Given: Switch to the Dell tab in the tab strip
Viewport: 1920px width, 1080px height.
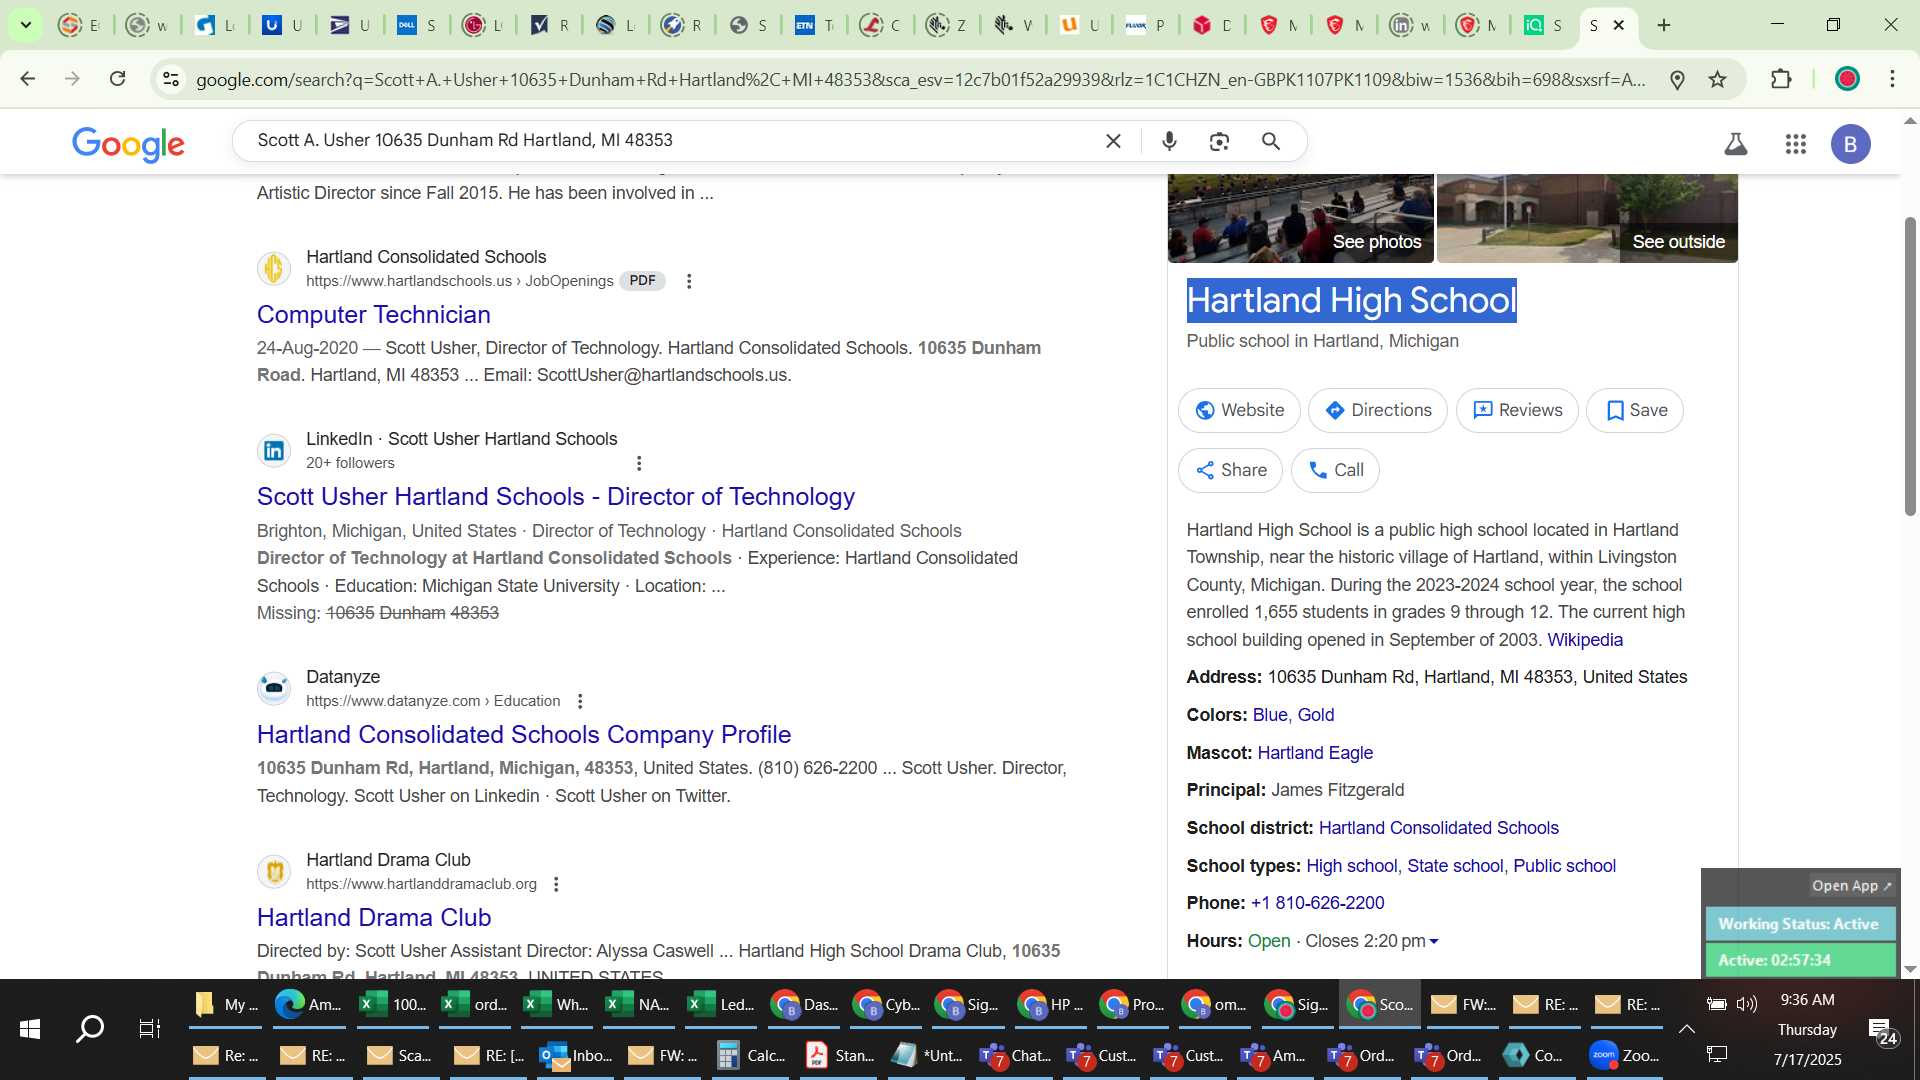Looking at the screenshot, I should (x=415, y=25).
